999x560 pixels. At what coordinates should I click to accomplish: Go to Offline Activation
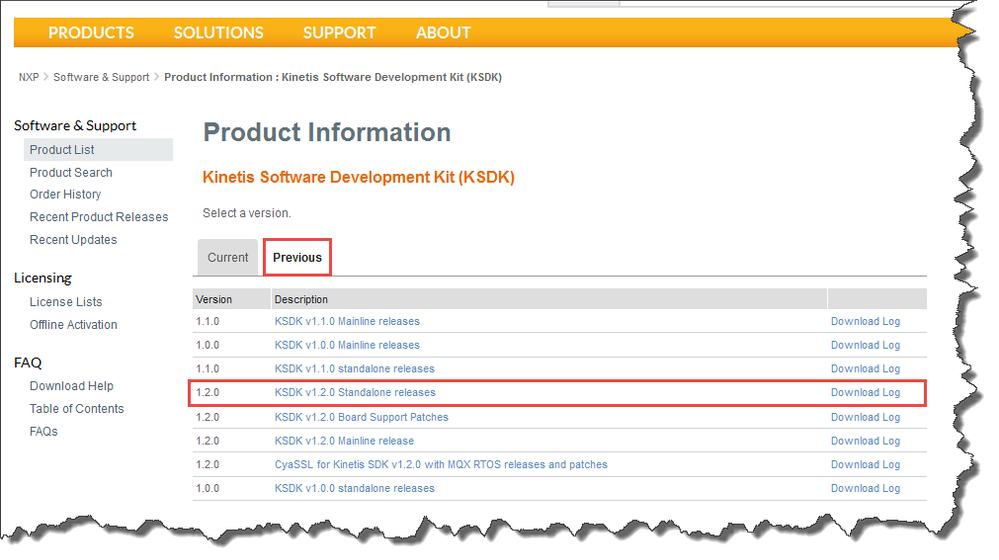pyautogui.click(x=73, y=325)
